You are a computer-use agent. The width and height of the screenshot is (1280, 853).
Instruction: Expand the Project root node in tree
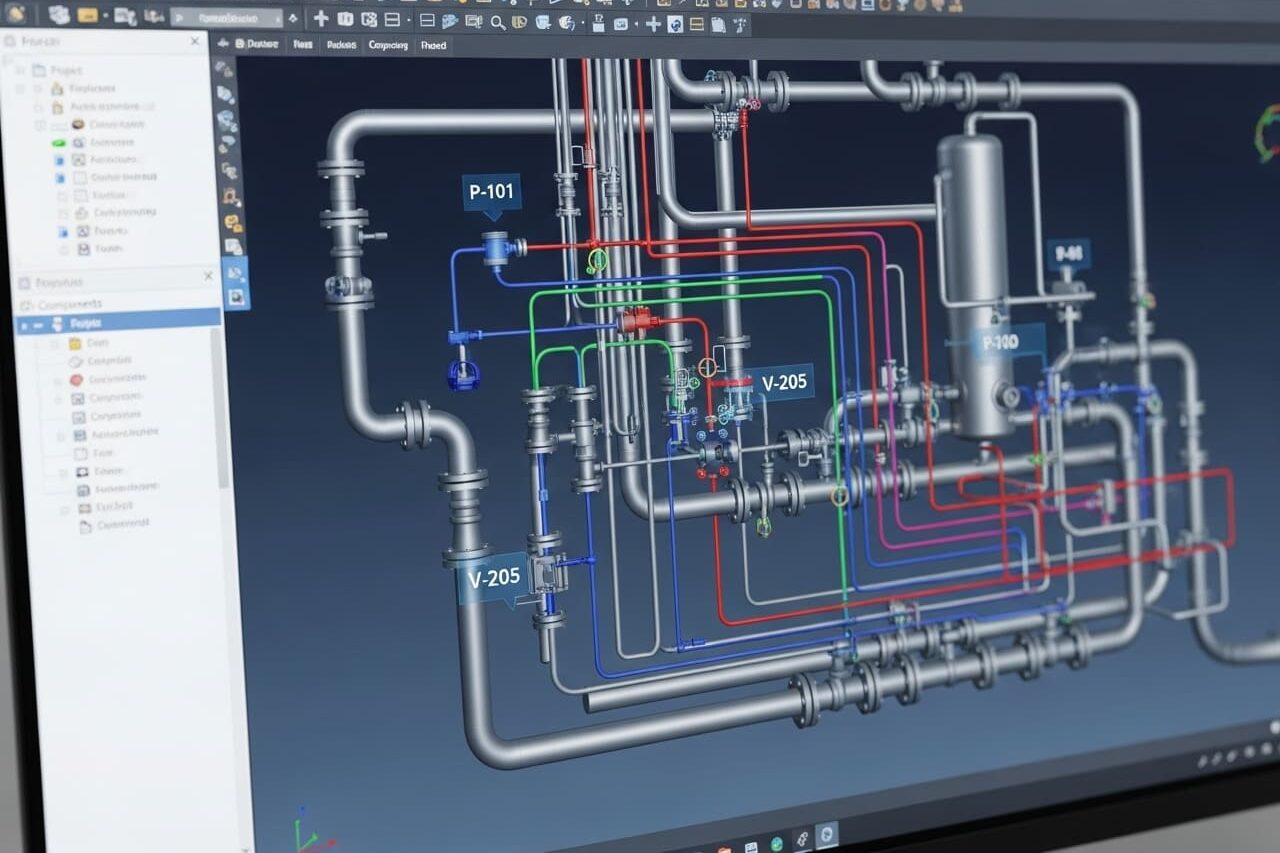pos(22,71)
